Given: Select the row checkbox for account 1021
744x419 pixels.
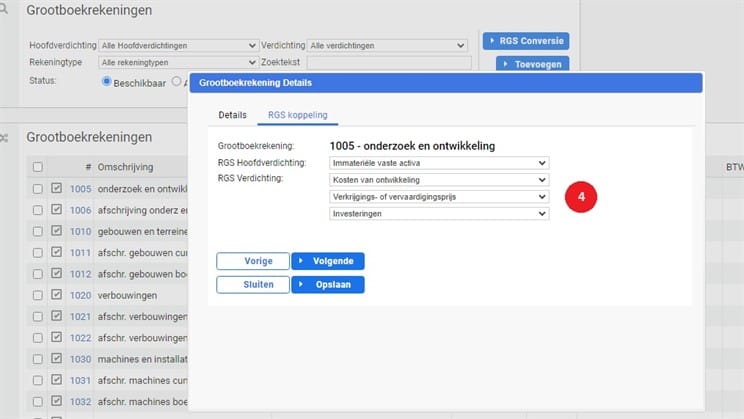Looking at the screenshot, I should click(x=37, y=317).
